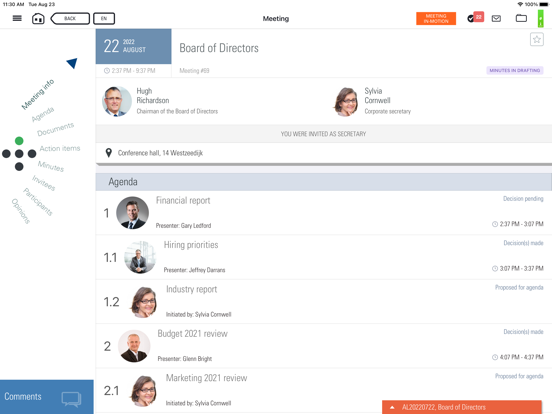Tap the green status indicator bar
The height and width of the screenshot is (414, 552).
click(x=540, y=18)
